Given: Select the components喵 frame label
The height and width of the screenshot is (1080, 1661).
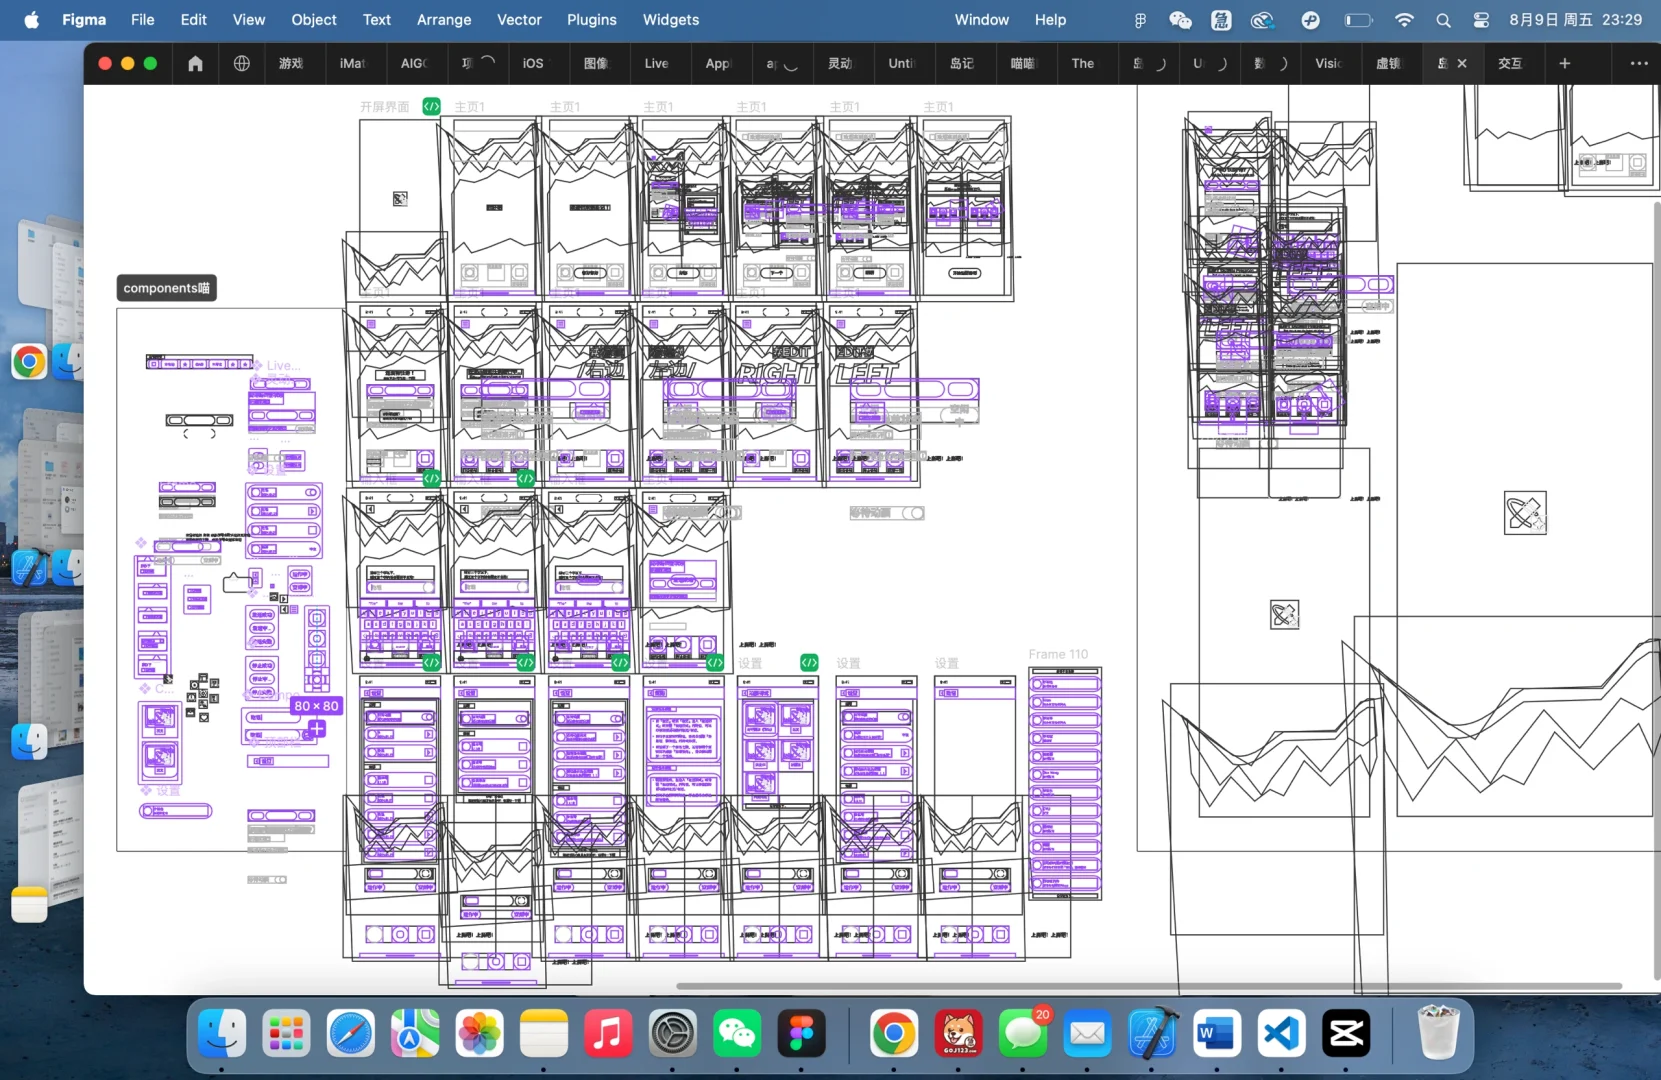Looking at the screenshot, I should (x=167, y=288).
